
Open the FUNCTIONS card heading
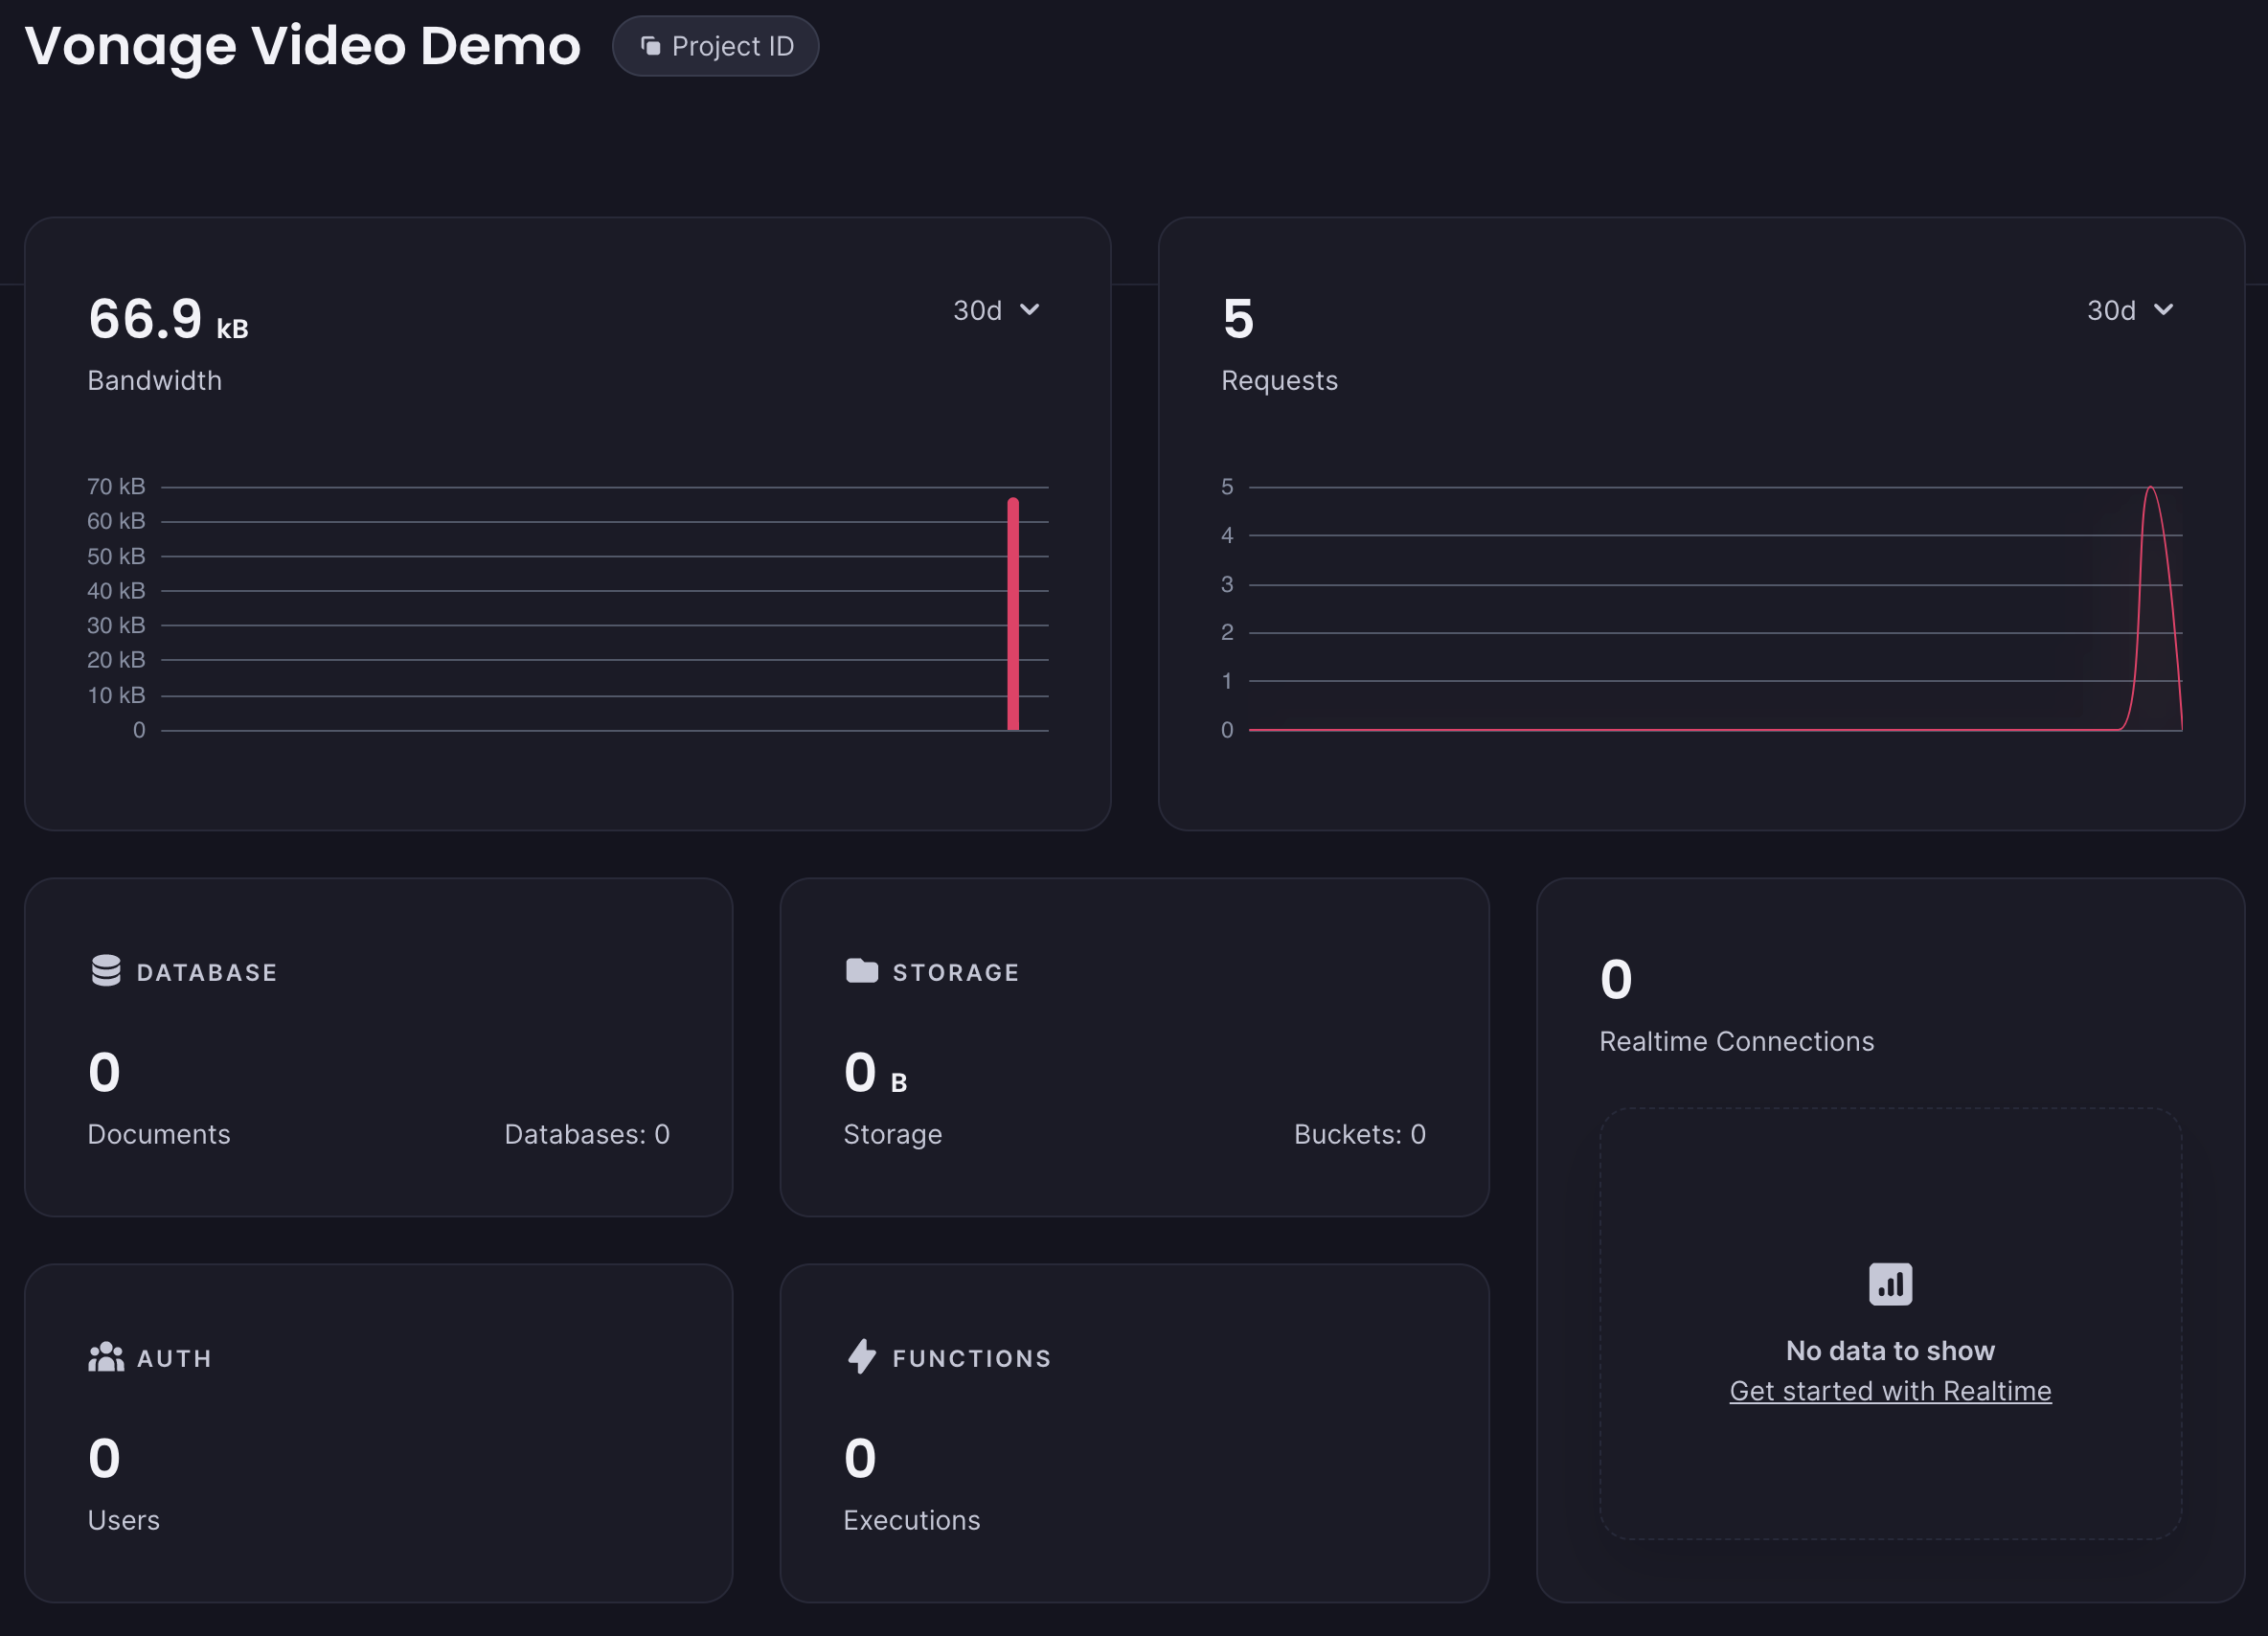(972, 1358)
